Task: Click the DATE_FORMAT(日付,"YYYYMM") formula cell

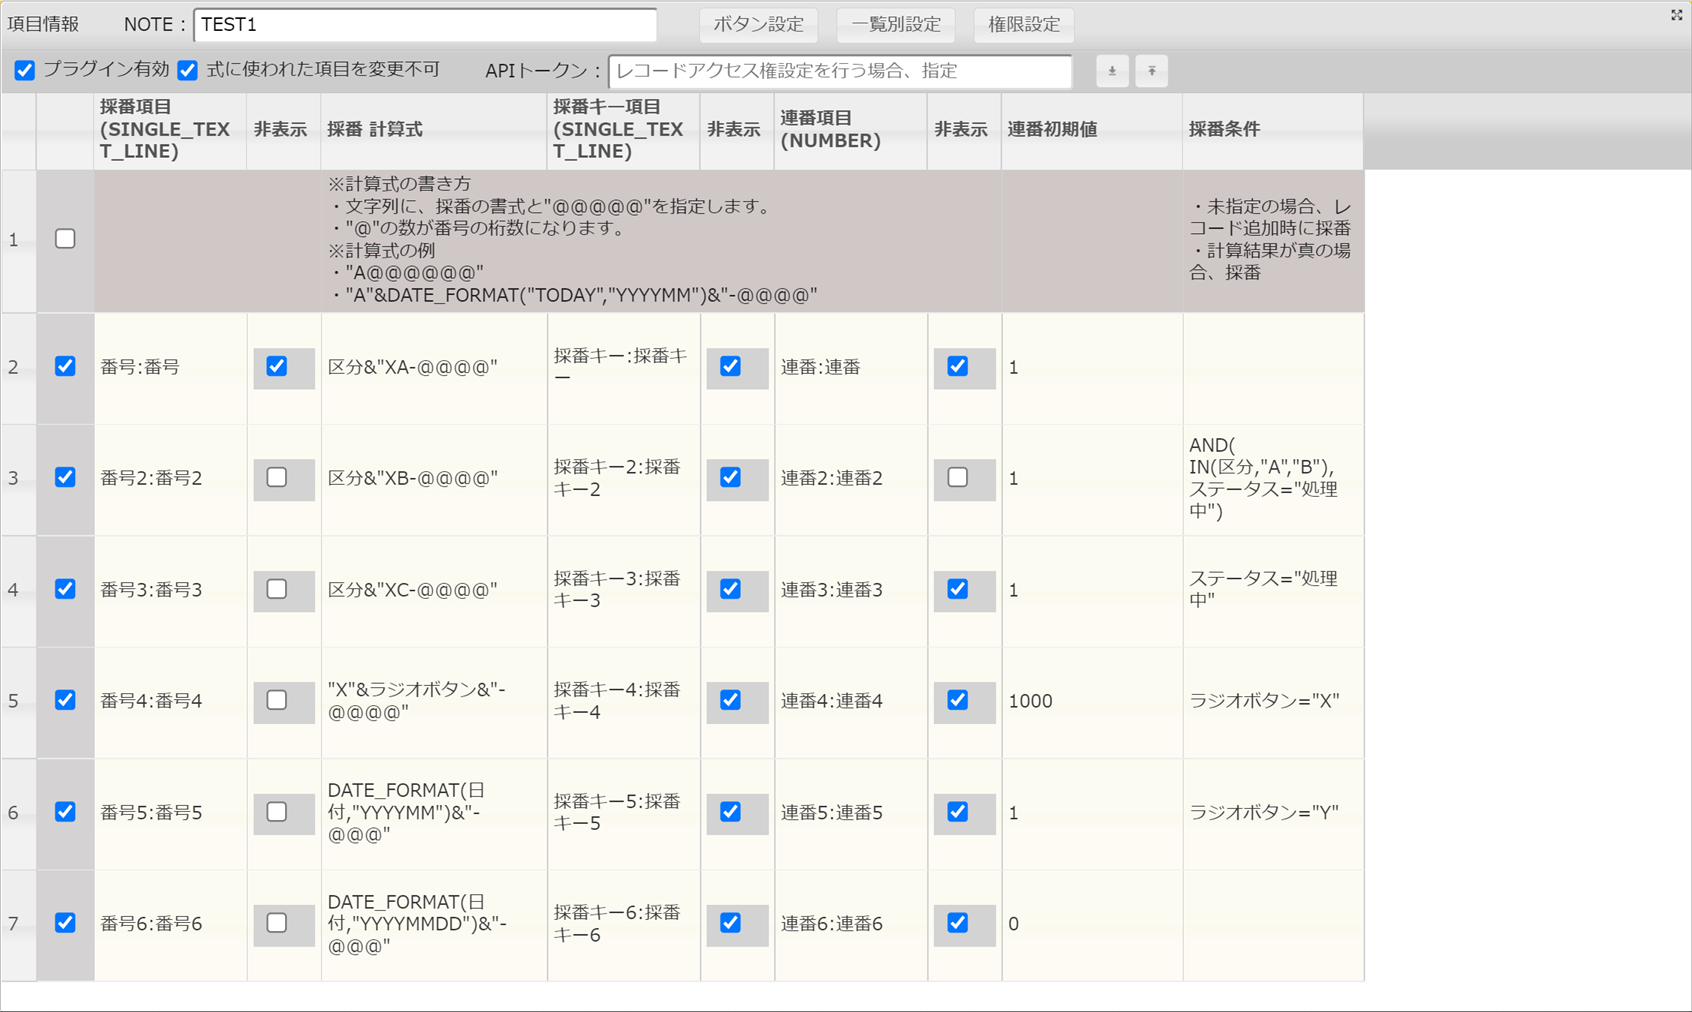Action: [x=434, y=814]
